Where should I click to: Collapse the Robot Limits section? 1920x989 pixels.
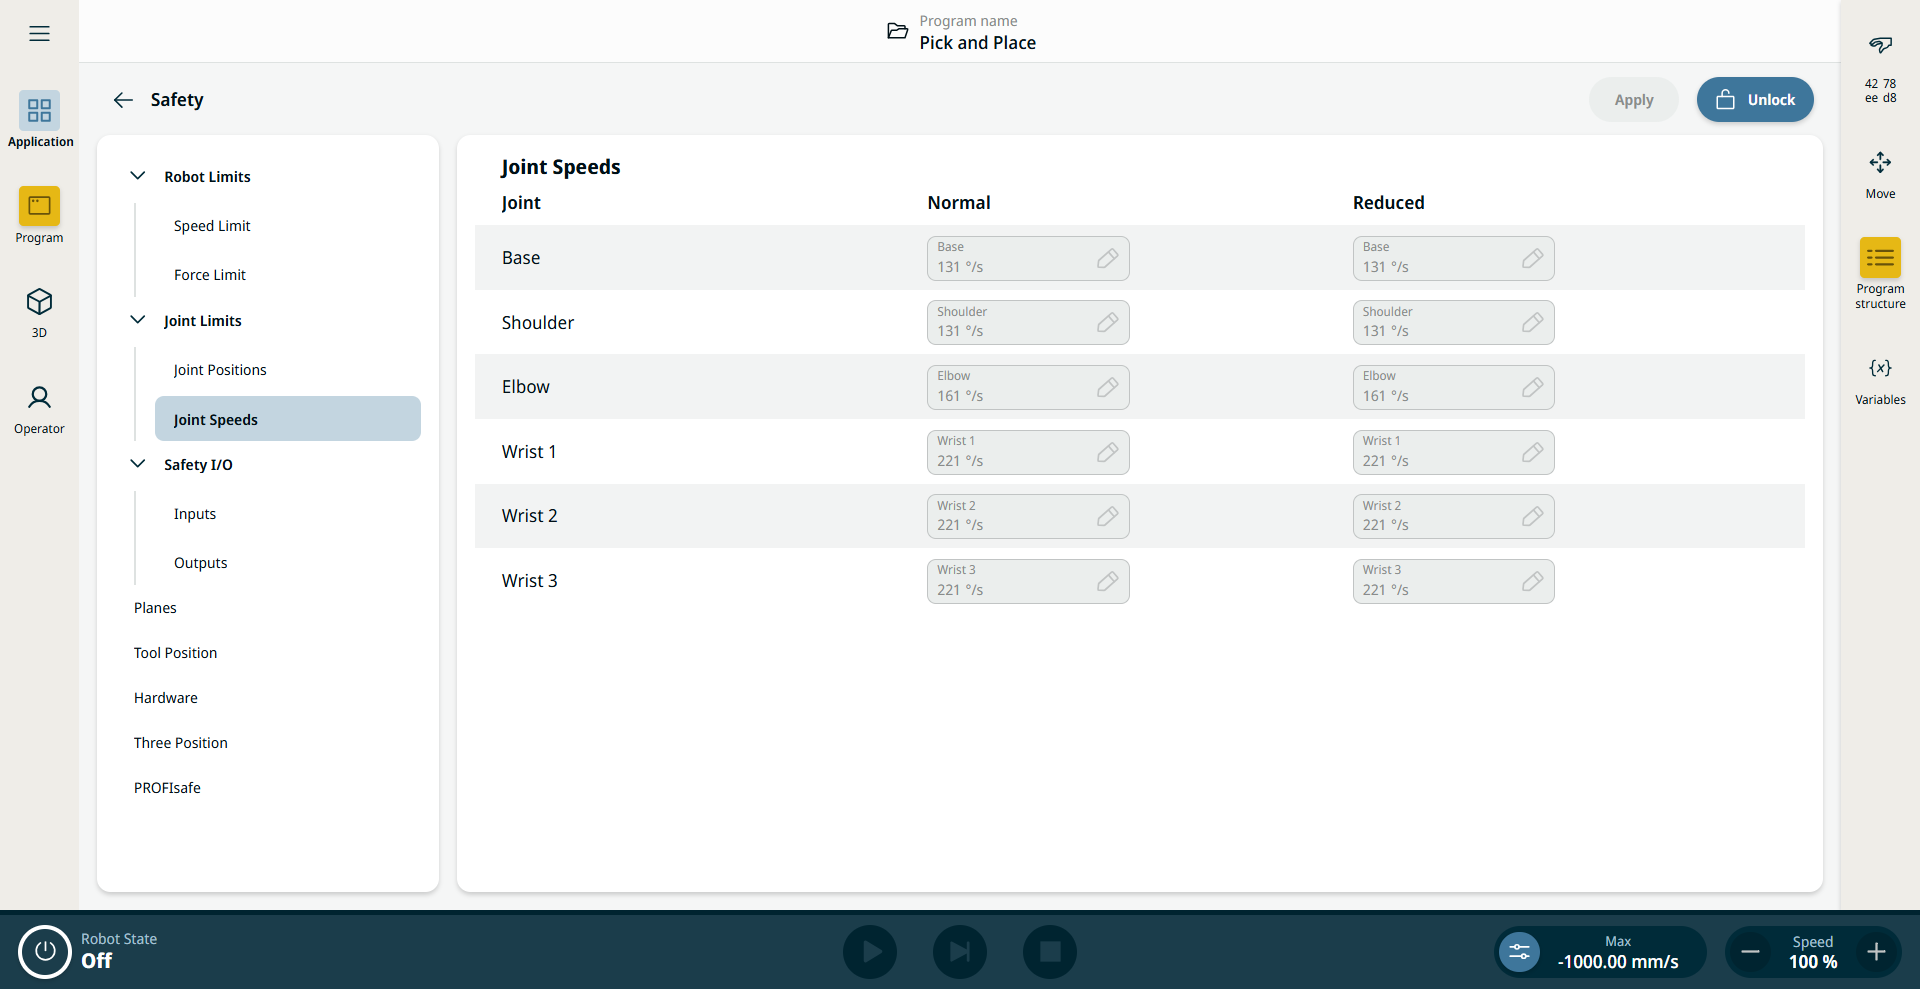click(138, 176)
